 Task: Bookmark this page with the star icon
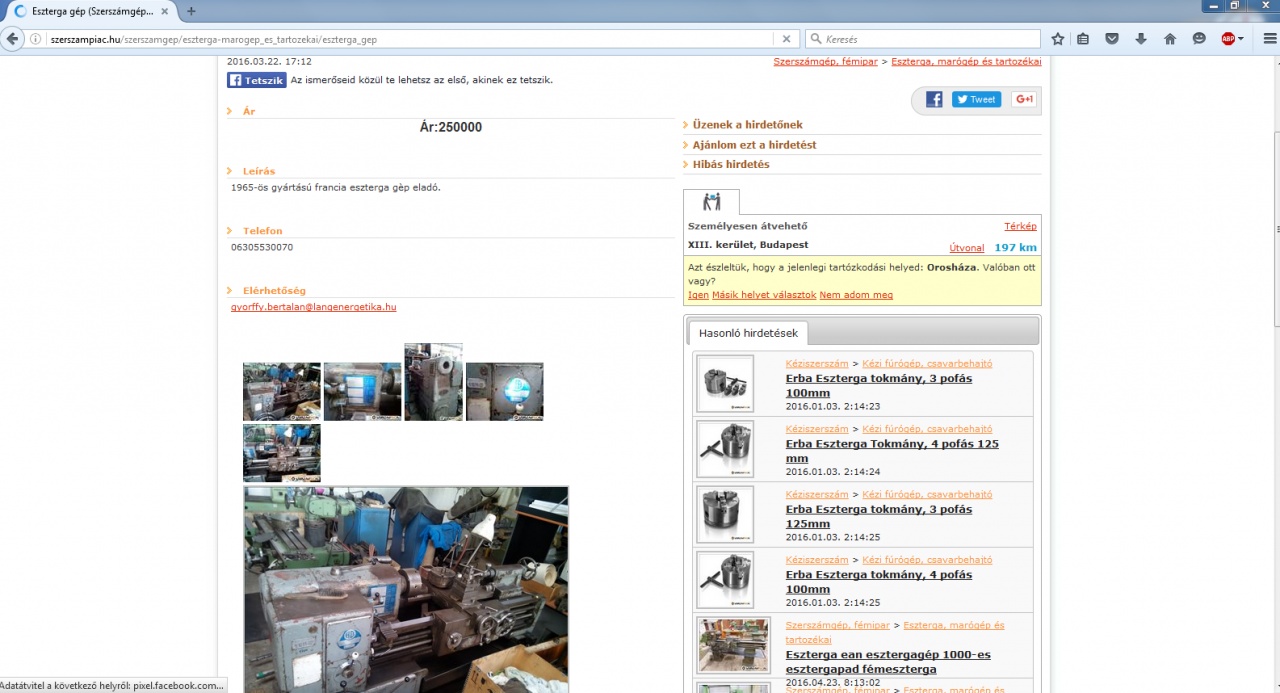tap(1058, 39)
